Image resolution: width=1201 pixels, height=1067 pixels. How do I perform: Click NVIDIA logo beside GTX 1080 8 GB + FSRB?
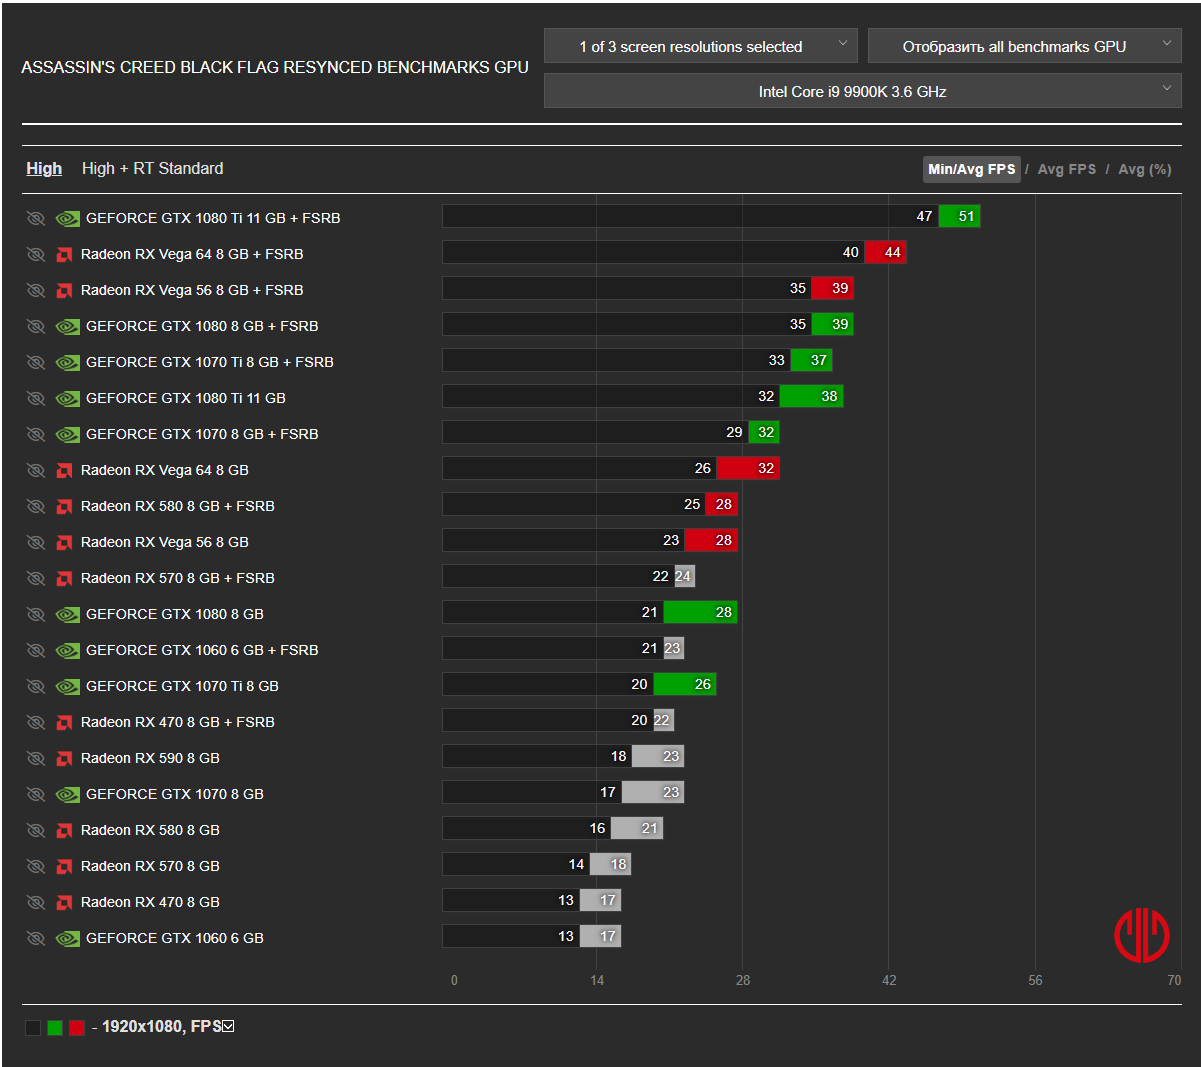67,326
